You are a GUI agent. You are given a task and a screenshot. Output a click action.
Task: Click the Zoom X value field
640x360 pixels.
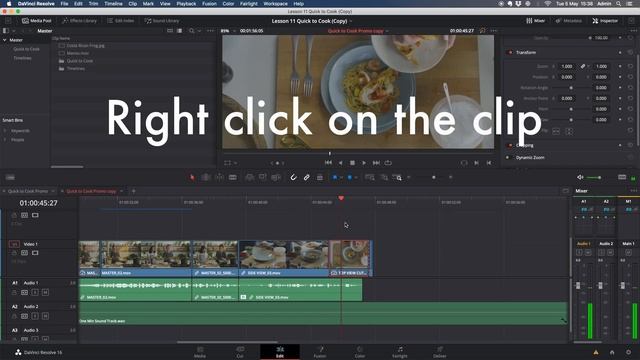pyautogui.click(x=567, y=66)
